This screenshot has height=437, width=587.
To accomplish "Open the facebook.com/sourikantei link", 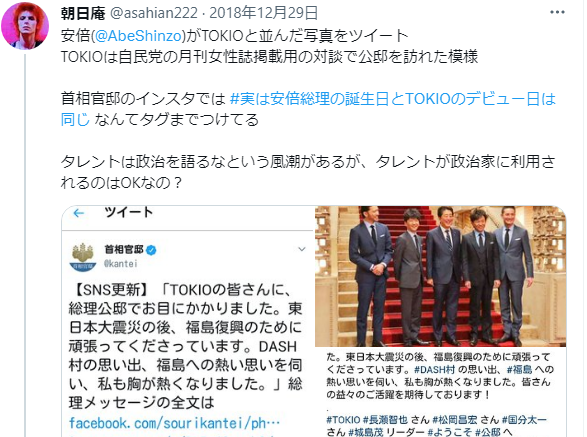I will coord(174,423).
